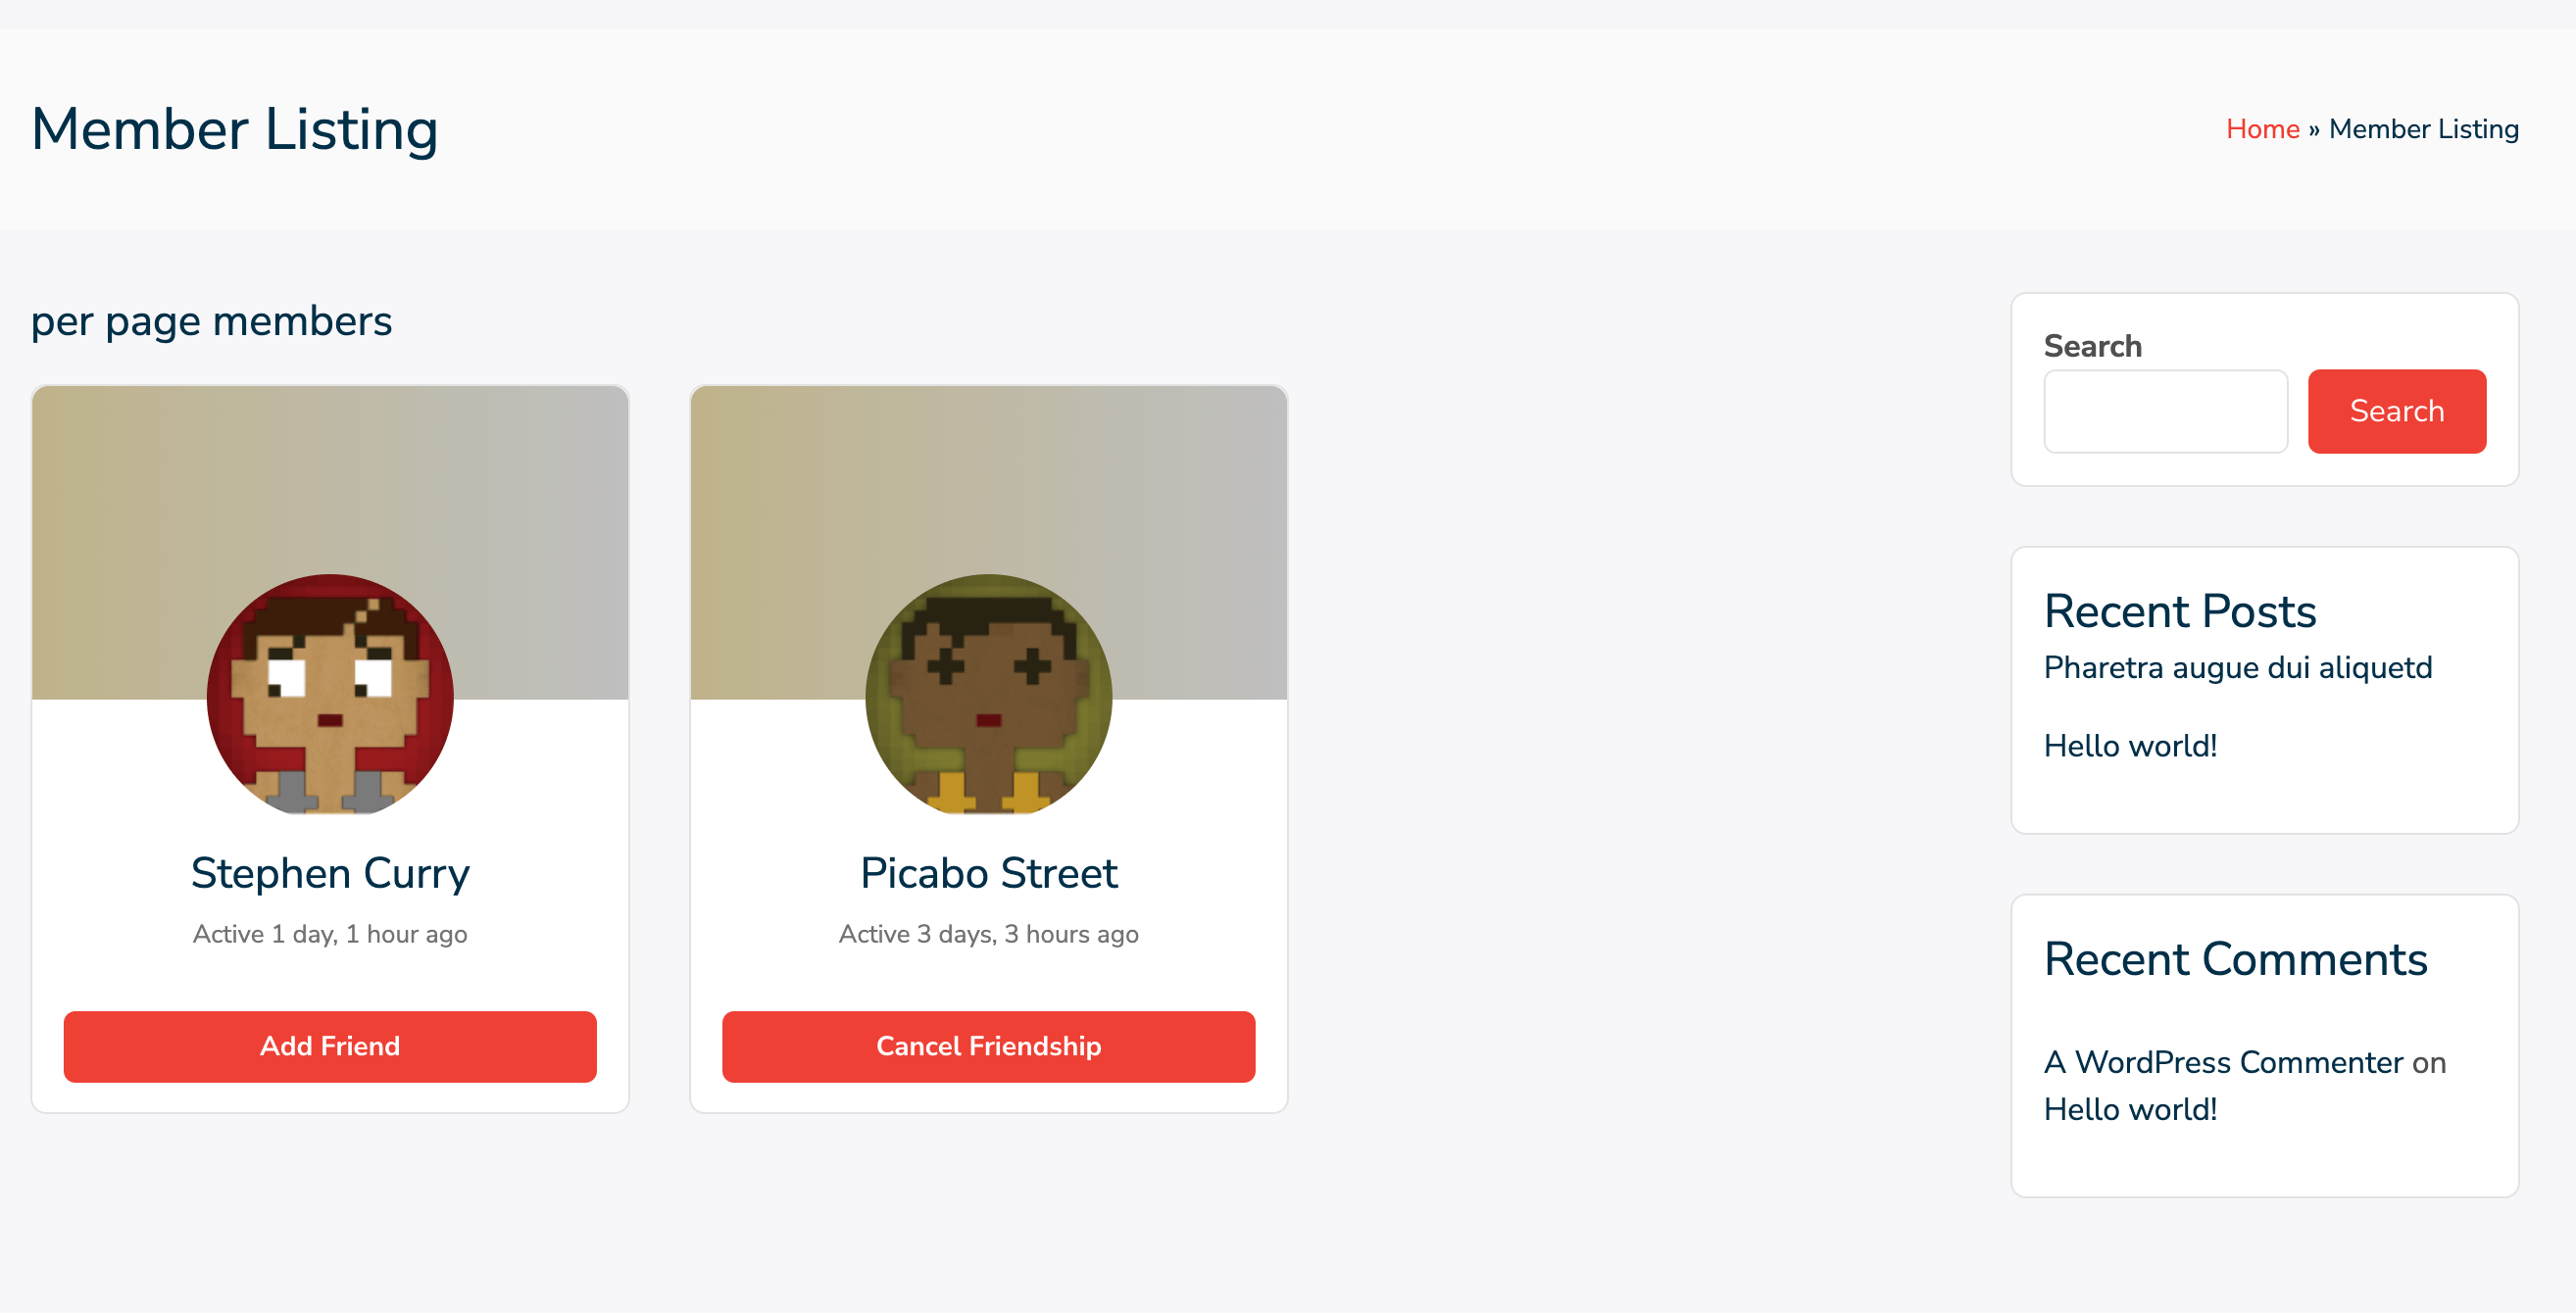Click the Member Listing page title

235,129
